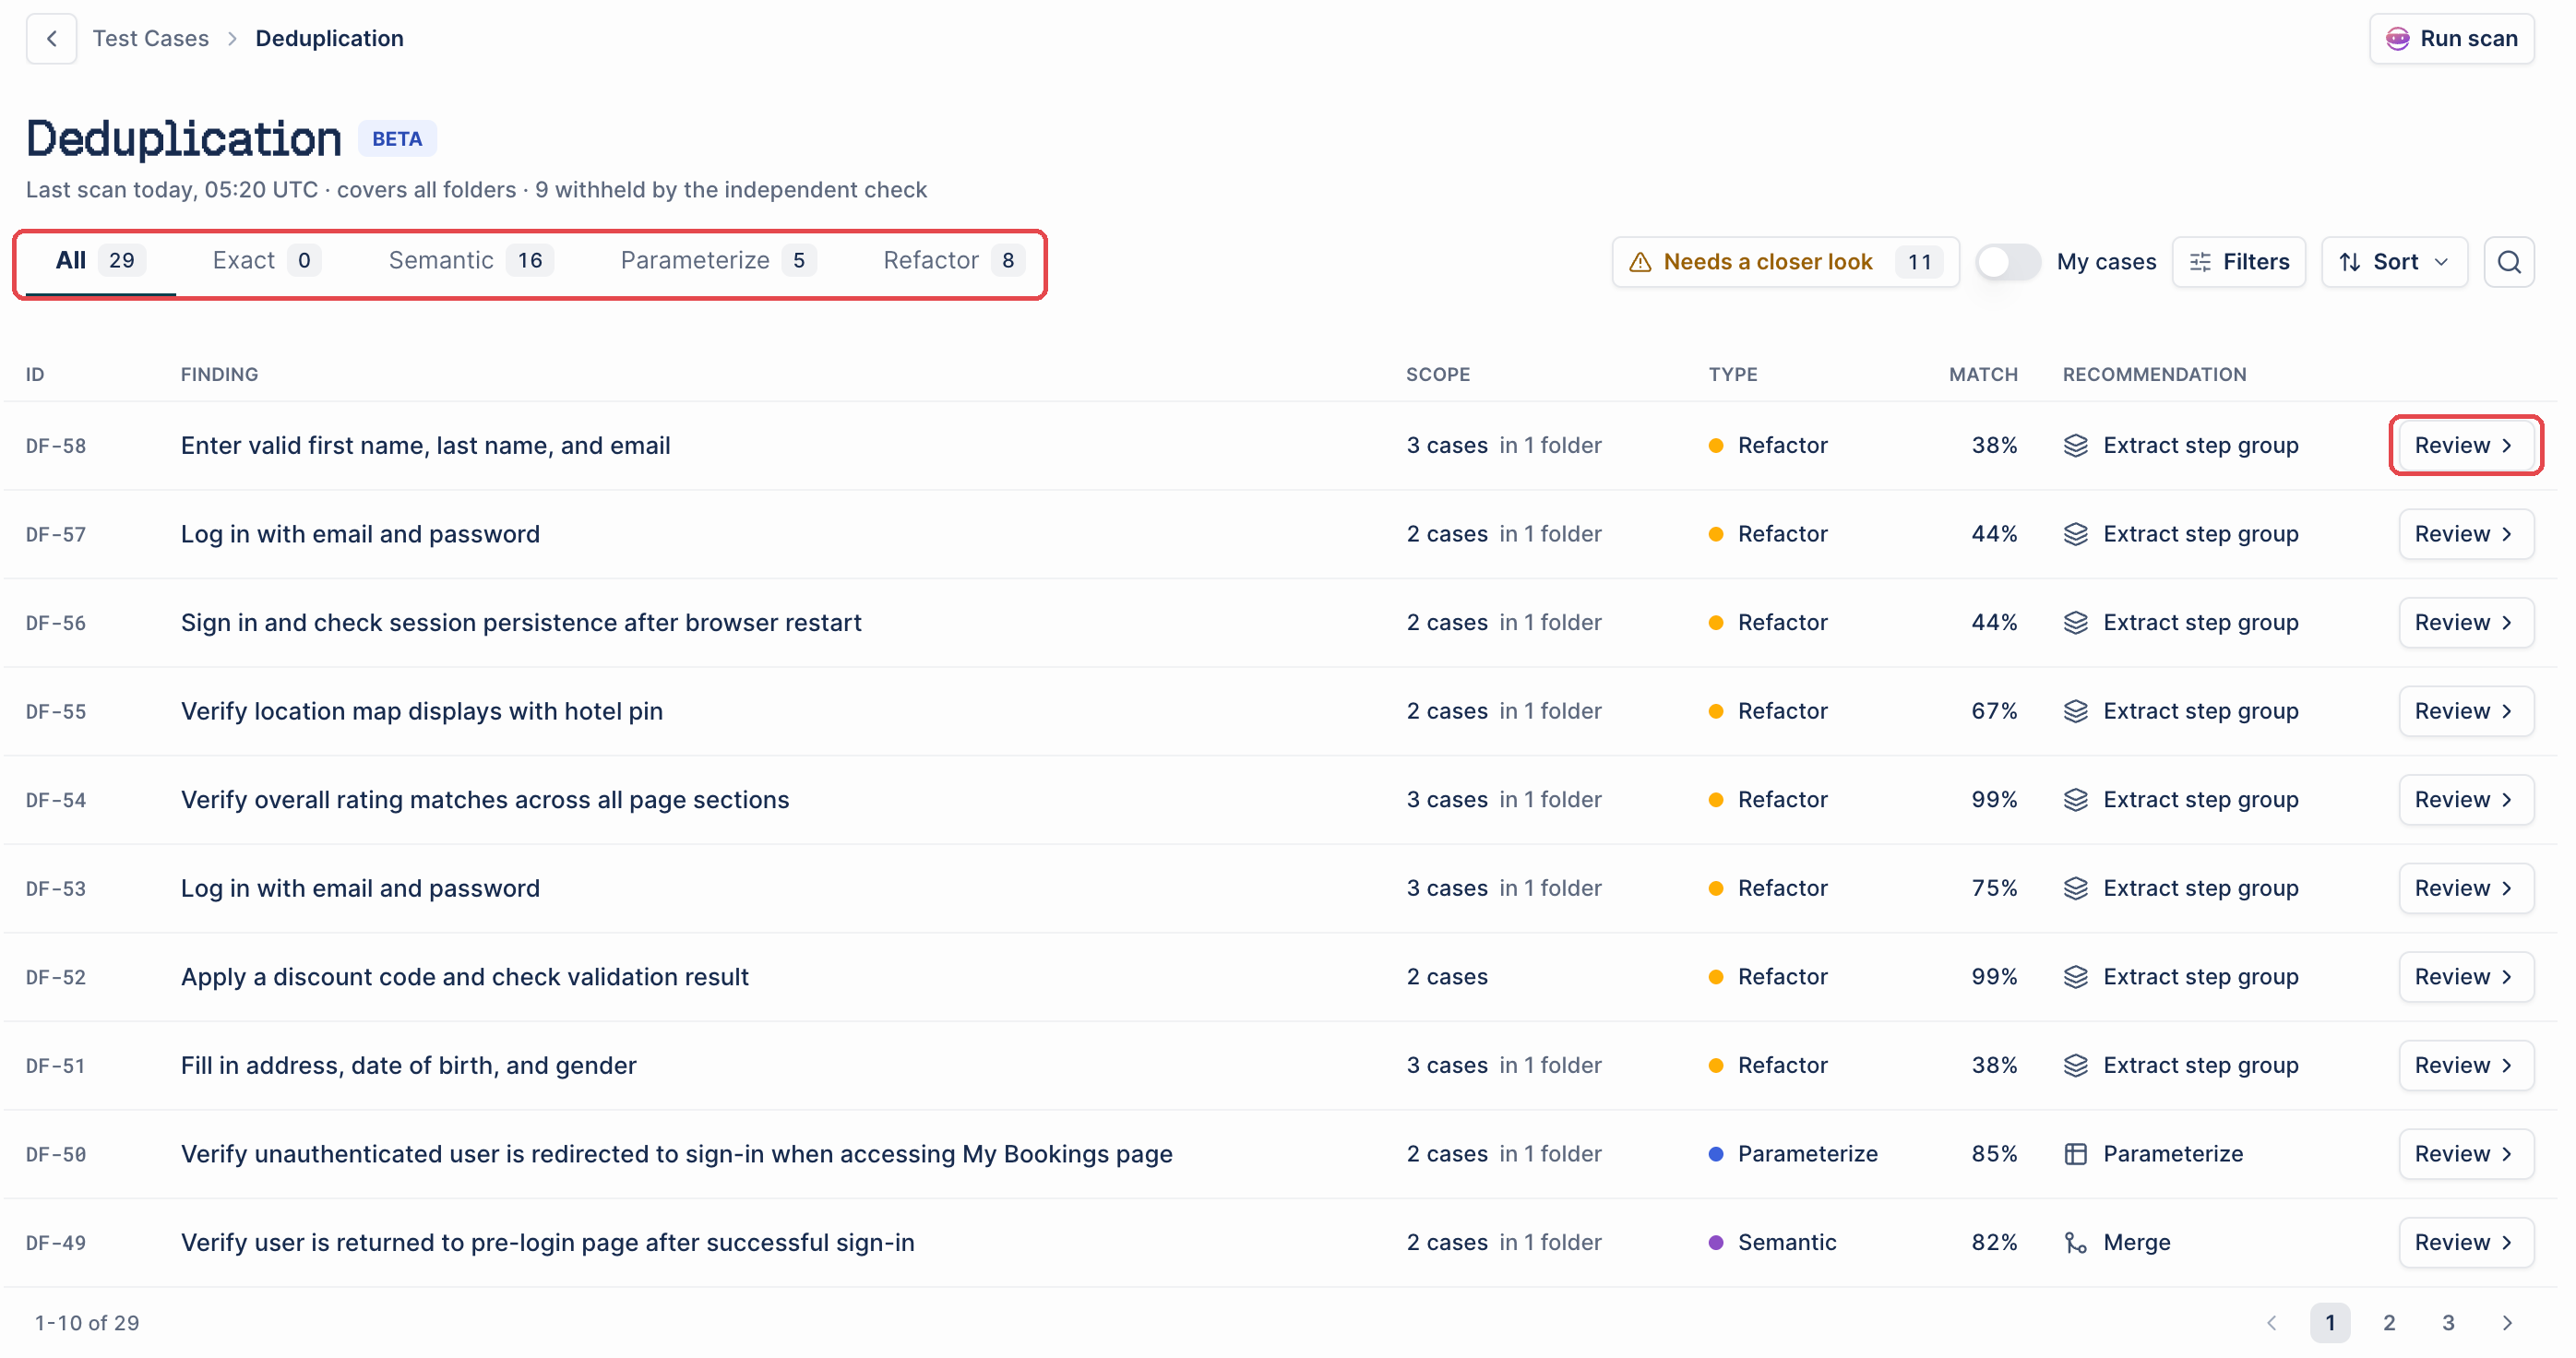Review finding DF-51
This screenshot has height=1358, width=2576.
click(2465, 1065)
